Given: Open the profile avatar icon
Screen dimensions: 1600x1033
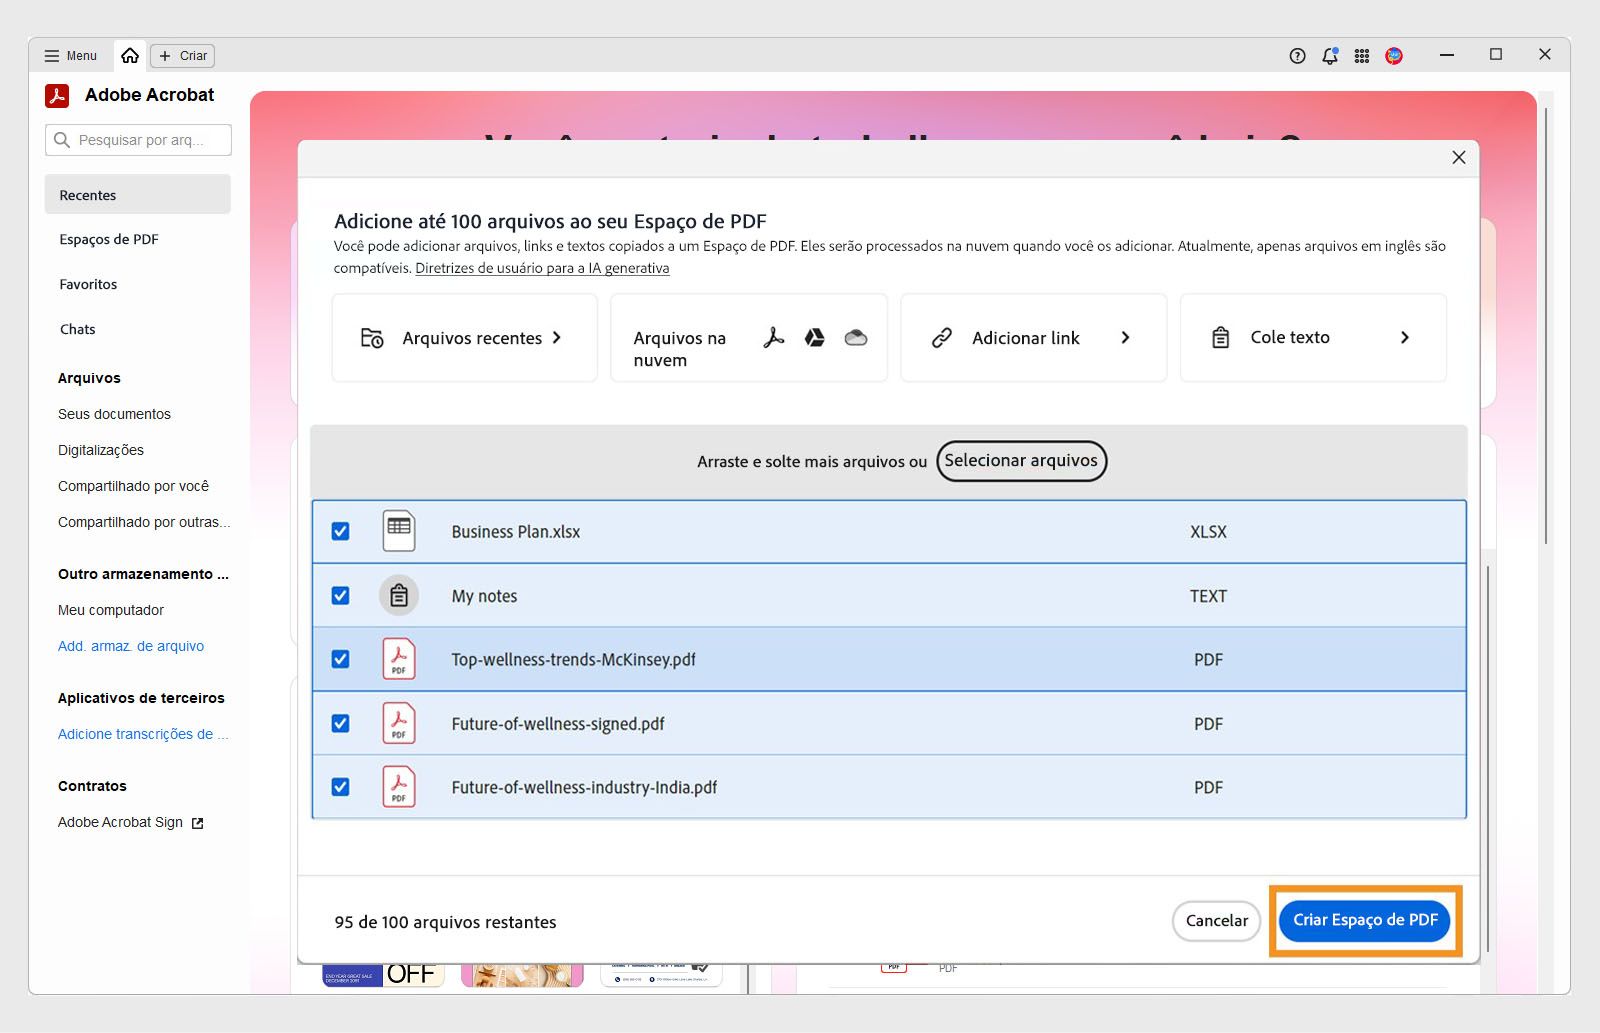Looking at the screenshot, I should coord(1394,56).
